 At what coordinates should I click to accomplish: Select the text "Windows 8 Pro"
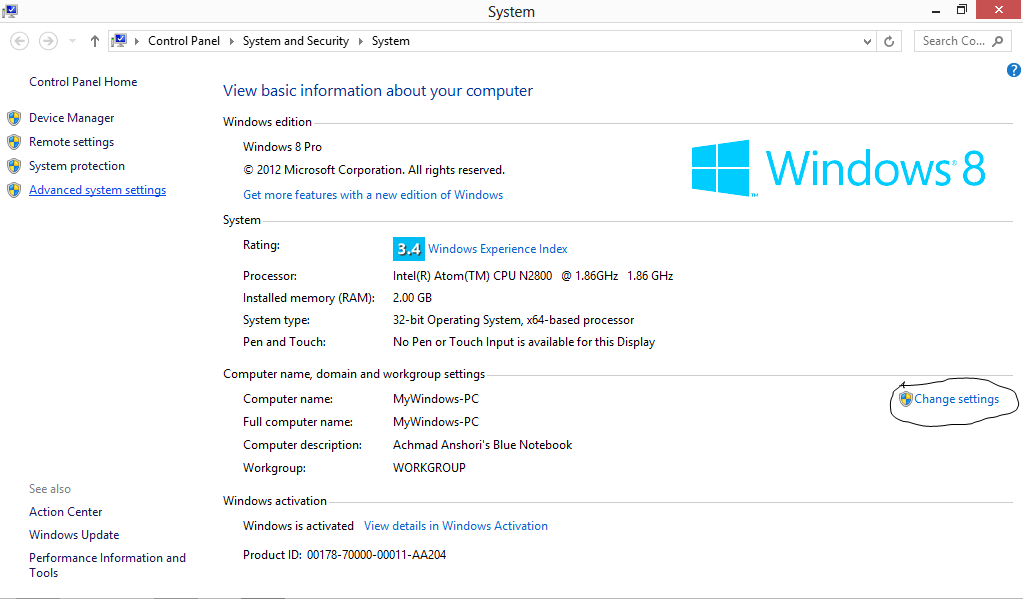pos(282,147)
